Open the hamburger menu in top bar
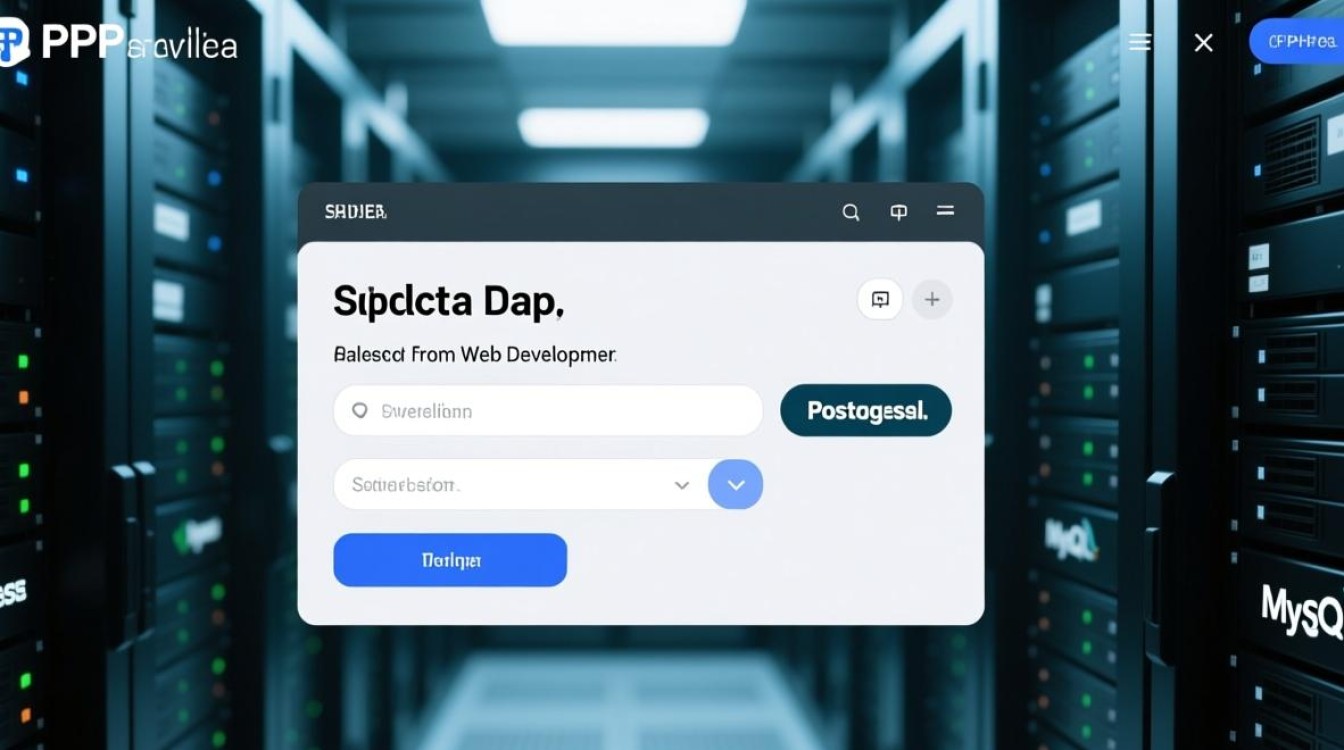Viewport: 1344px width, 750px height. [1140, 42]
